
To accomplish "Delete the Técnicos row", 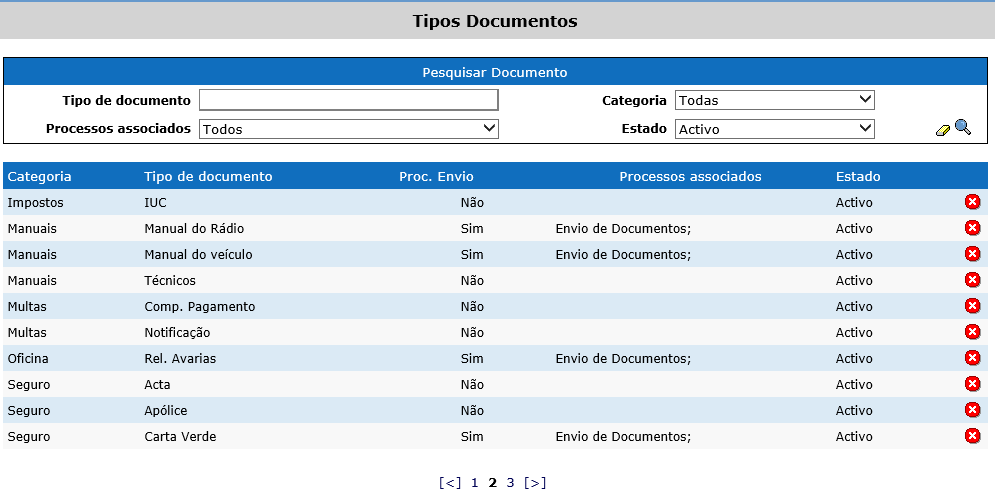I will click(972, 280).
